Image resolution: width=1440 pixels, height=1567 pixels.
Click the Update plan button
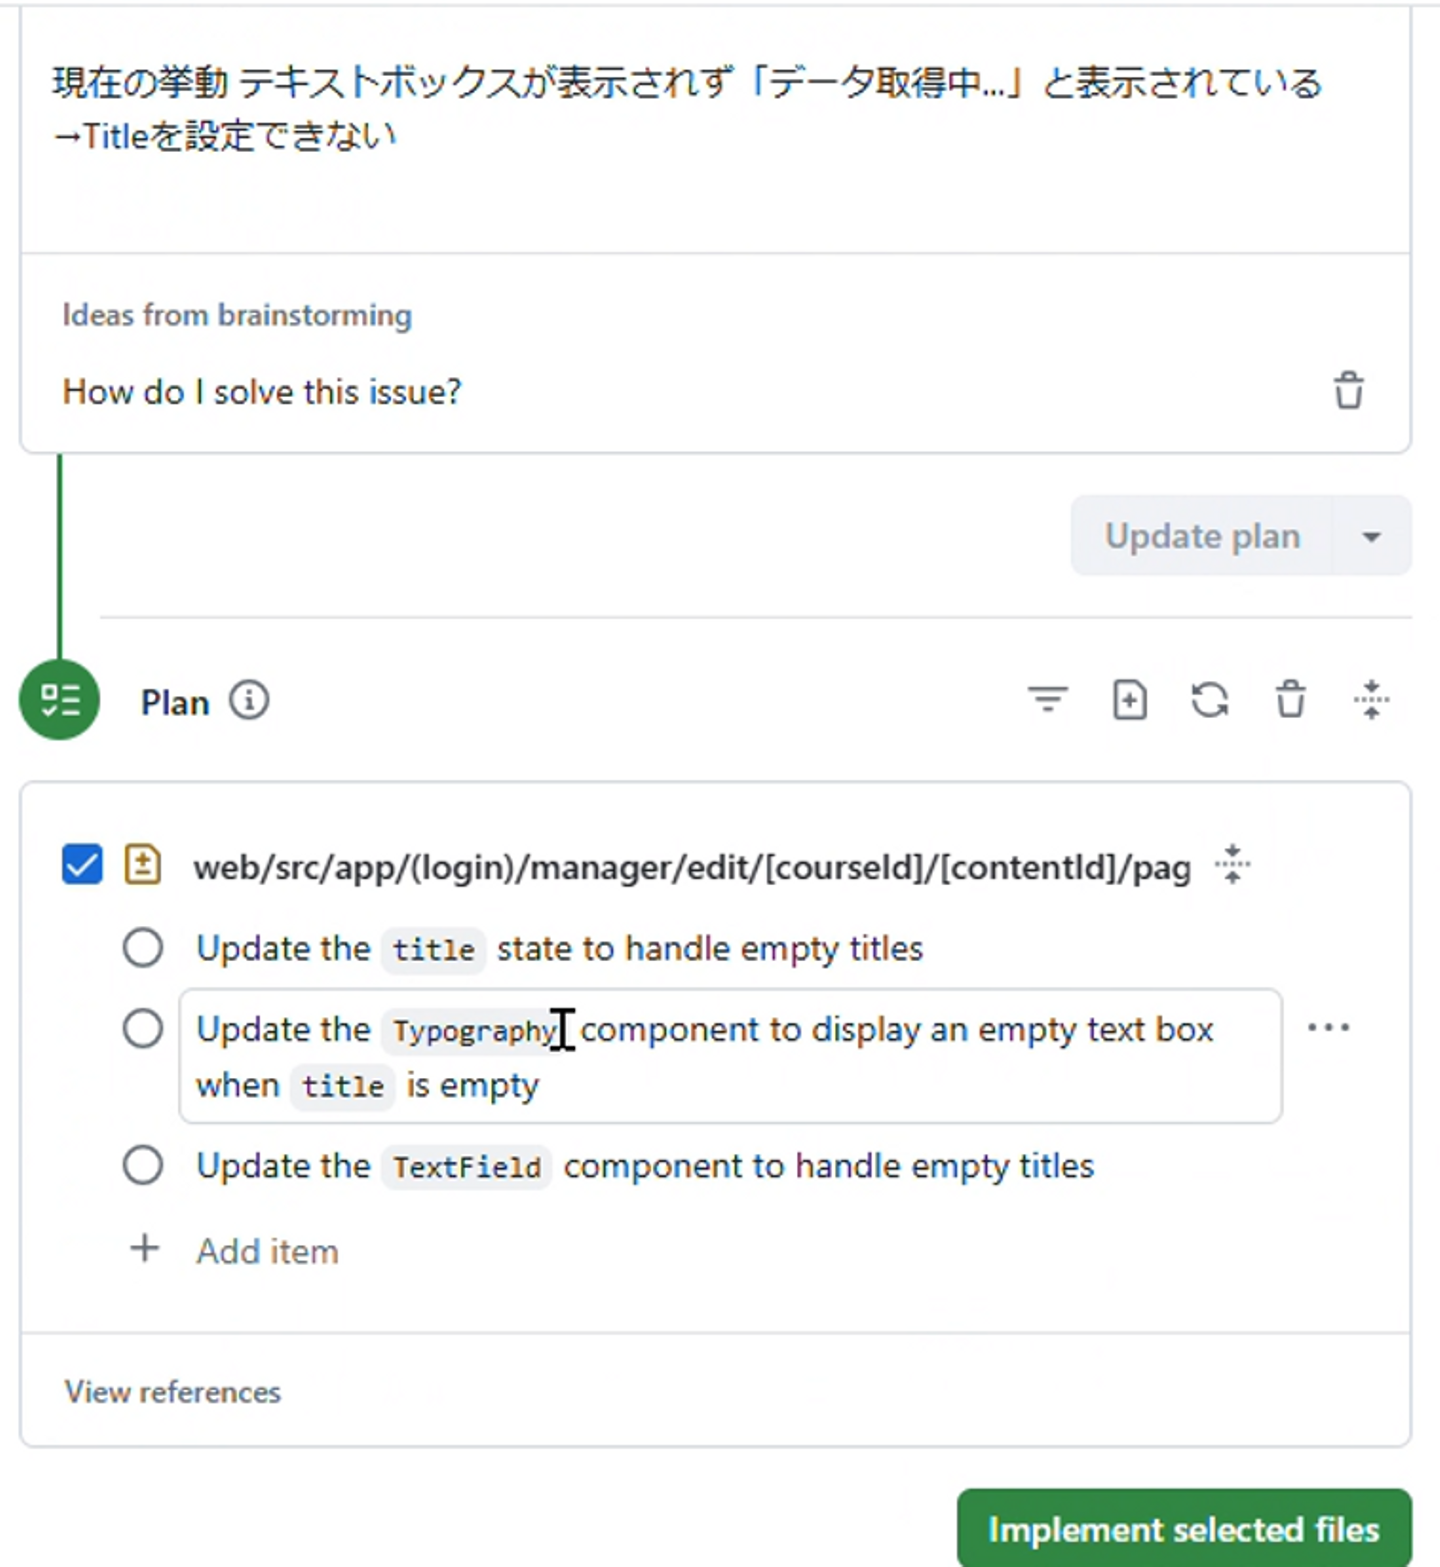[1202, 537]
